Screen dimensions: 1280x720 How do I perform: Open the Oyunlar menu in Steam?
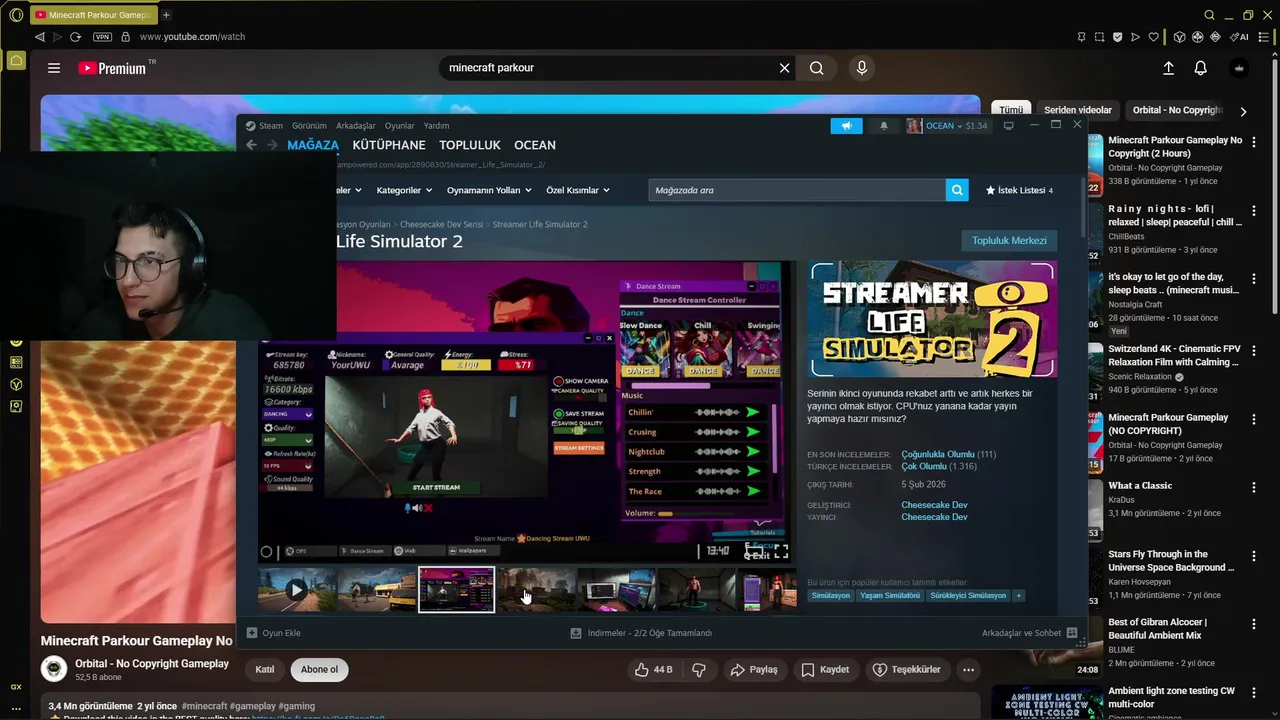(400, 126)
